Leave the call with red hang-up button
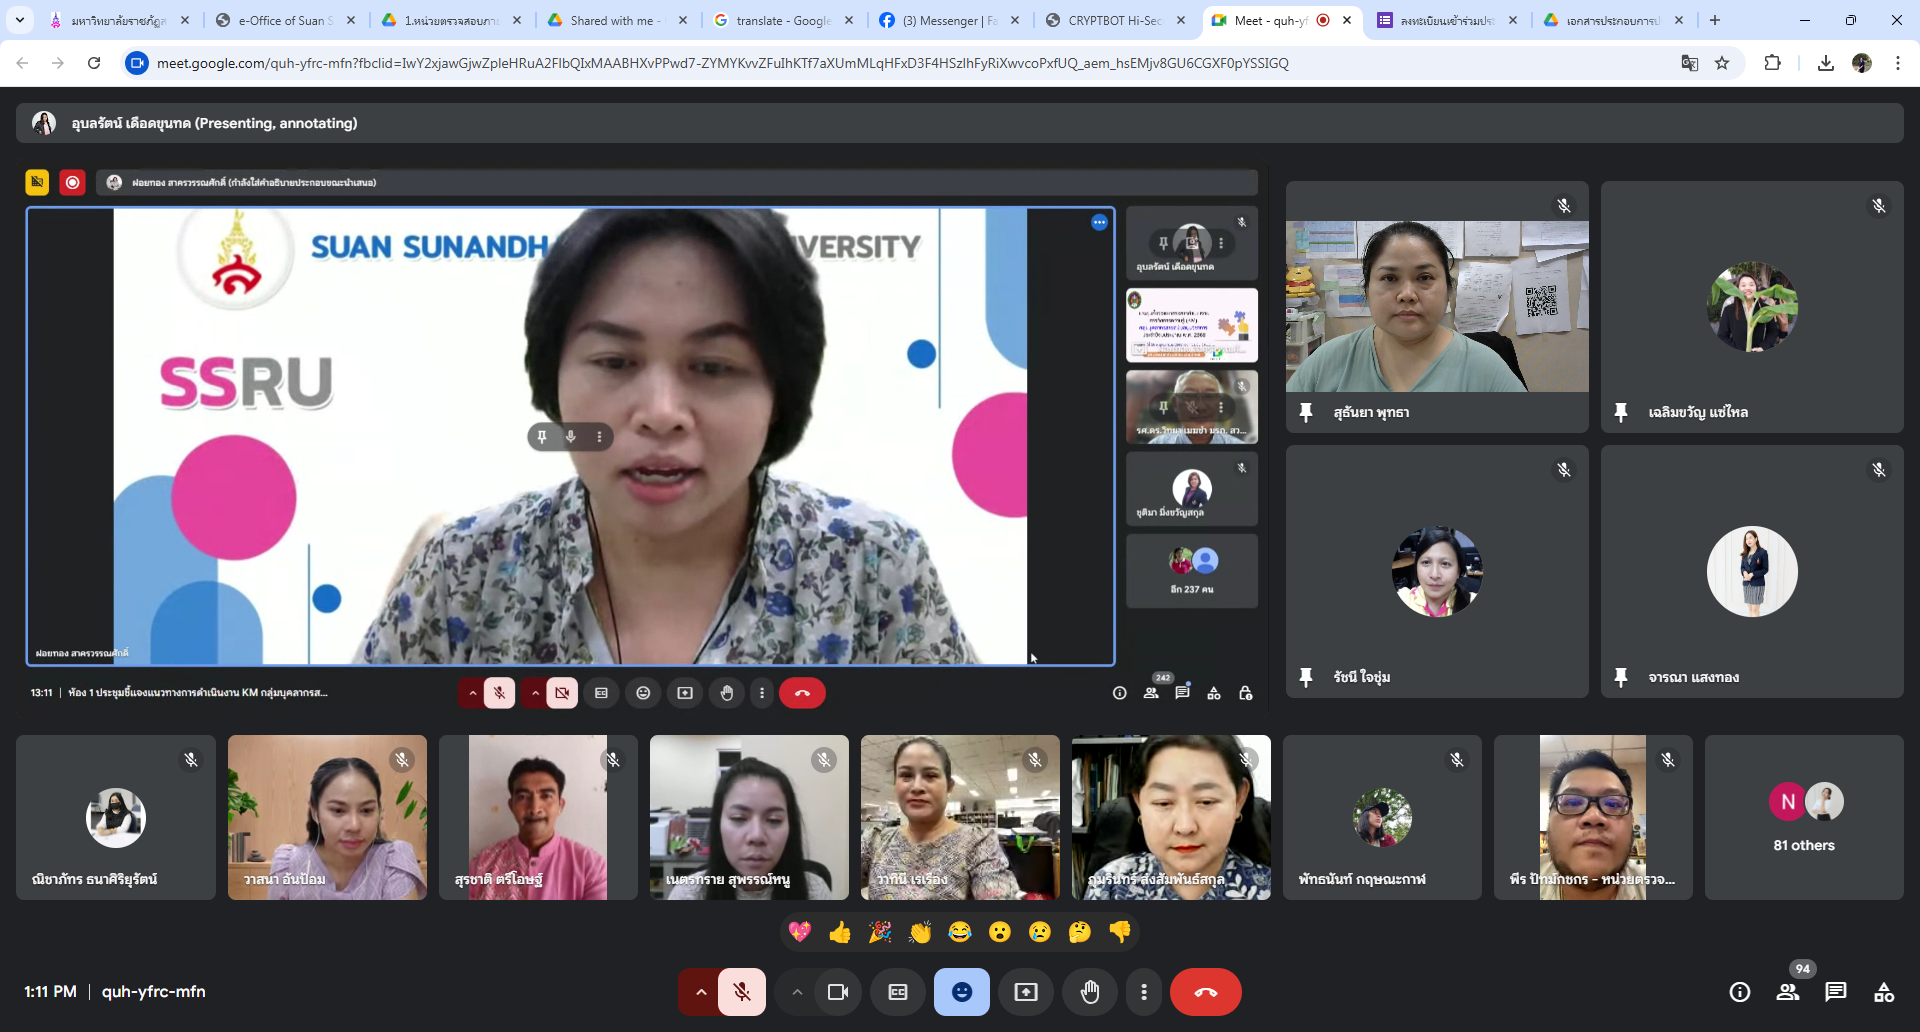This screenshot has width=1920, height=1032. (x=1205, y=992)
